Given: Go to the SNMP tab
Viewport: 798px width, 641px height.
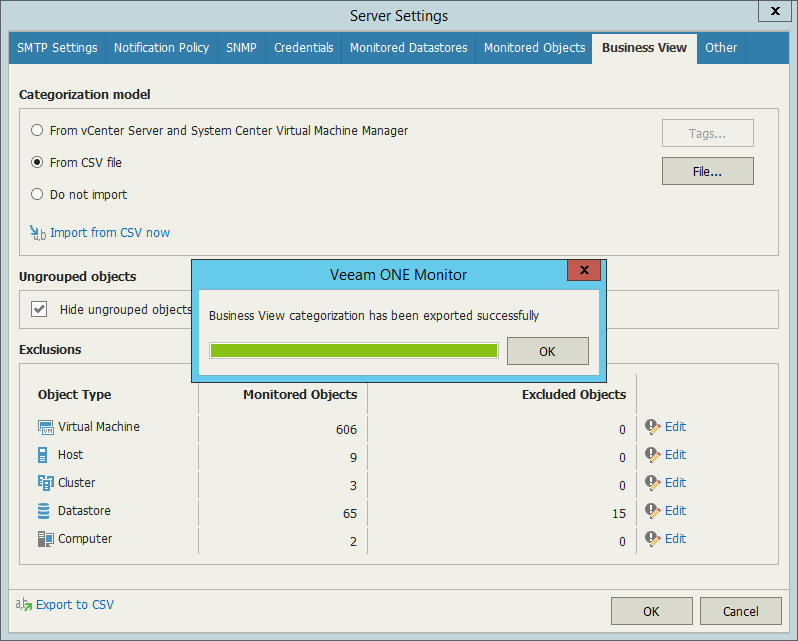Looking at the screenshot, I should tap(241, 48).
